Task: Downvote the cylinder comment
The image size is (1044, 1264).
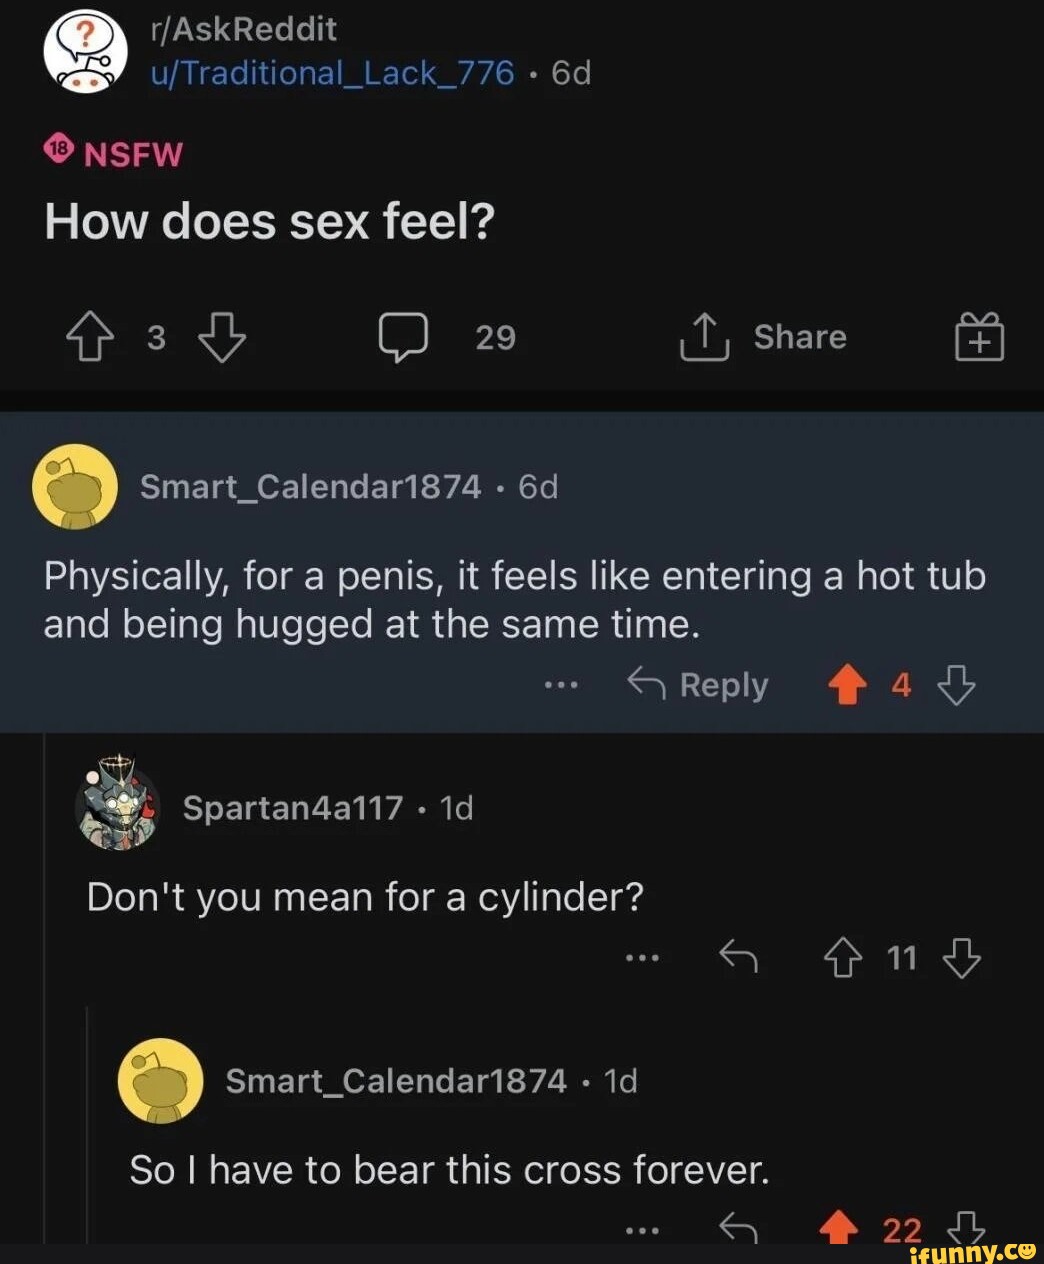Action: tap(962, 958)
